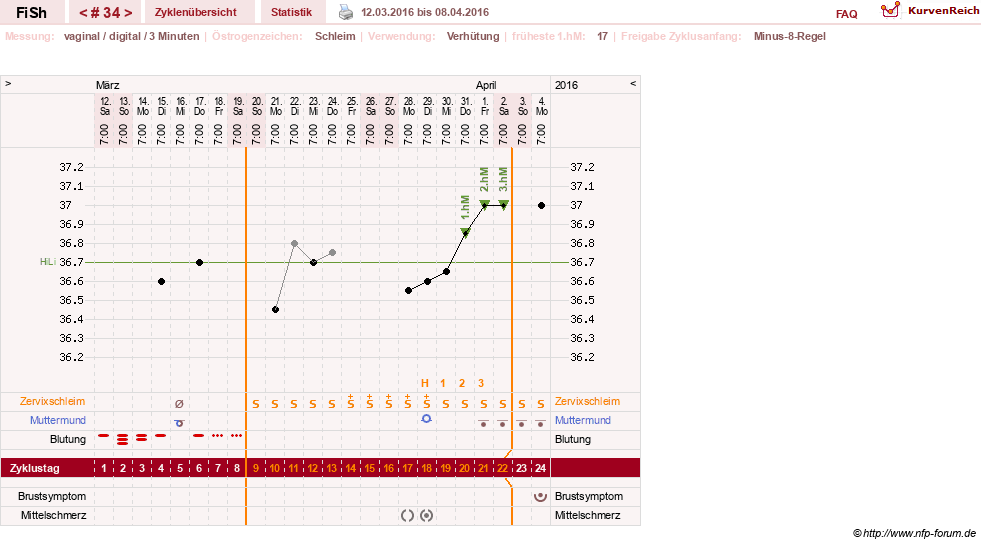This screenshot has width=981, height=545.
Task: Open the Zyklenübersicht tab
Action: [x=196, y=12]
